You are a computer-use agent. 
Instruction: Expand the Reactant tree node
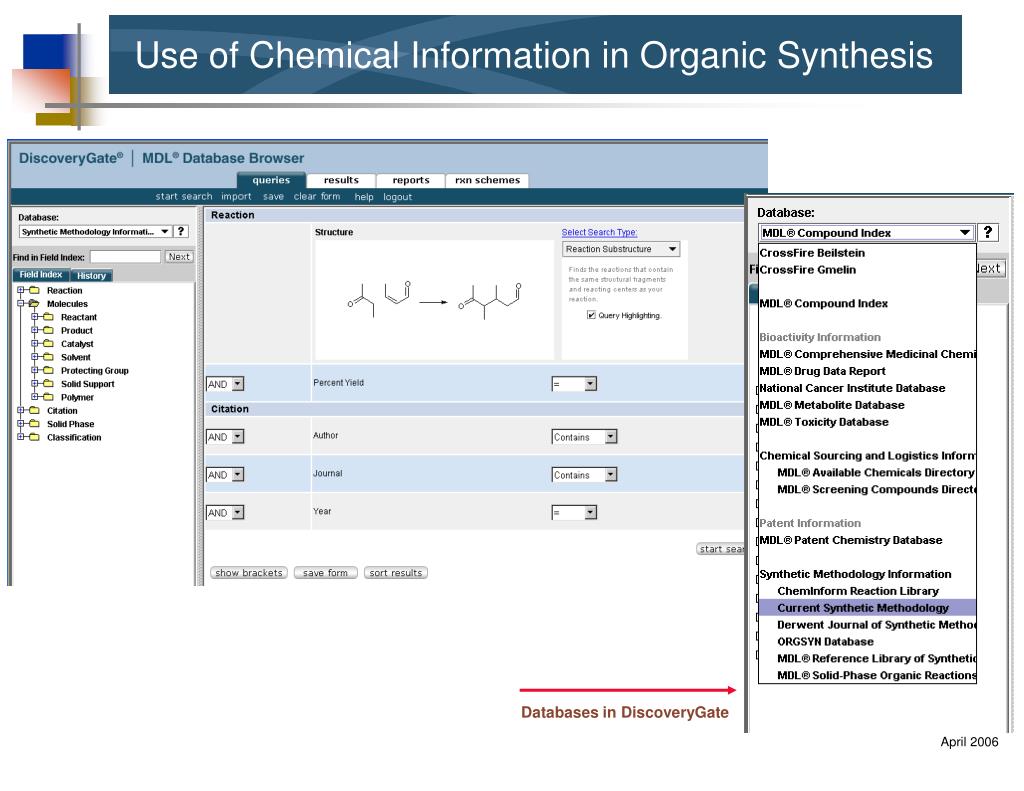35,317
